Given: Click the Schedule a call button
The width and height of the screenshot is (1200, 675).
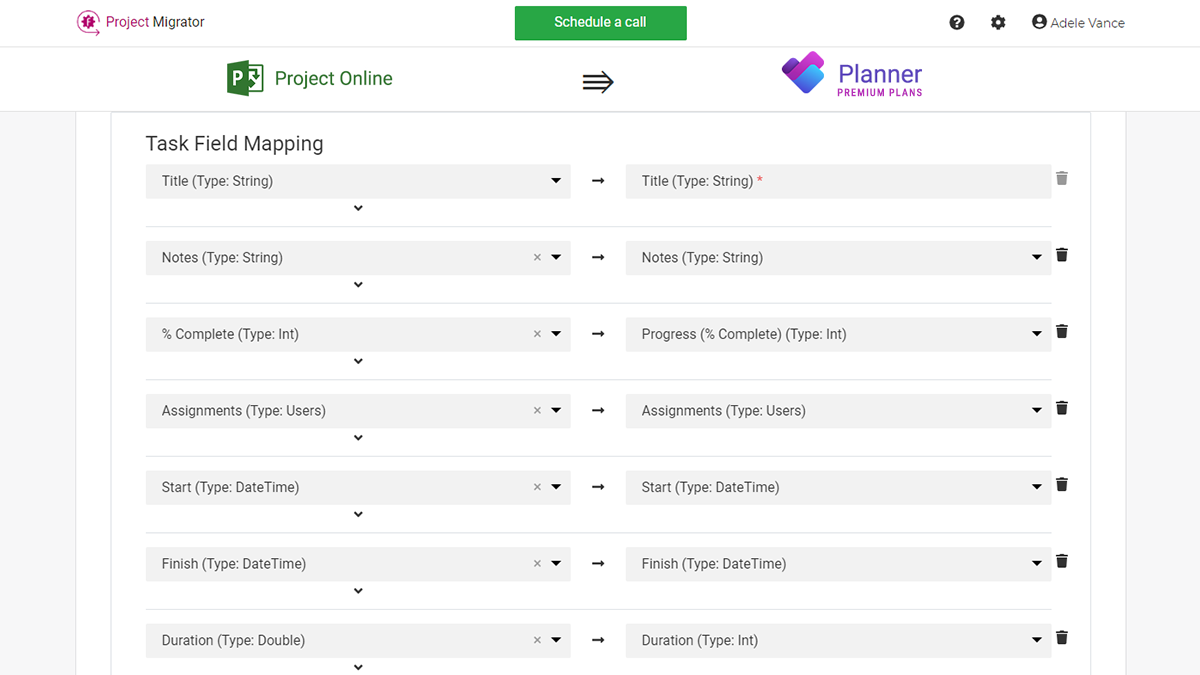Looking at the screenshot, I should coord(601,22).
